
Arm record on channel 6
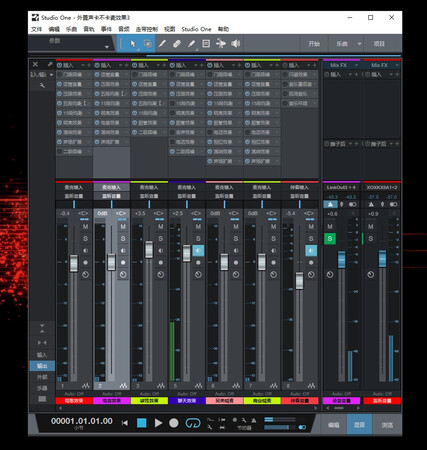click(236, 263)
